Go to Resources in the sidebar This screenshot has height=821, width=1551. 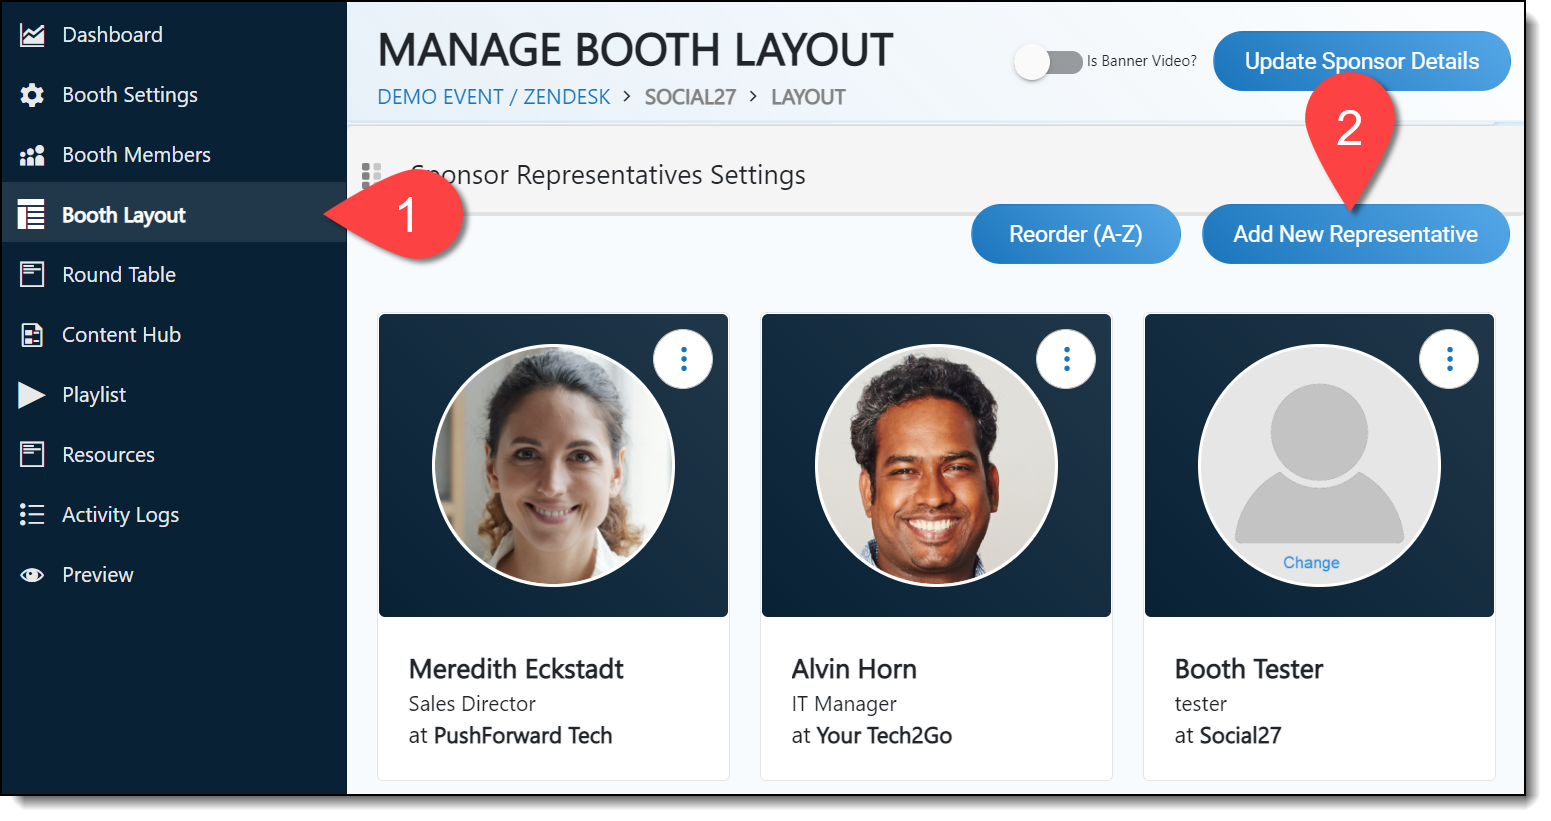pos(108,455)
